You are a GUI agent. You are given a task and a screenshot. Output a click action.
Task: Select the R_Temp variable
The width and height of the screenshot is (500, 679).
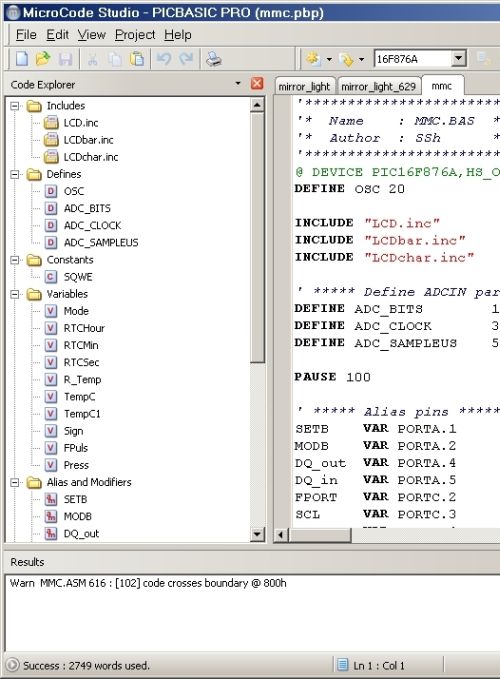point(82,379)
